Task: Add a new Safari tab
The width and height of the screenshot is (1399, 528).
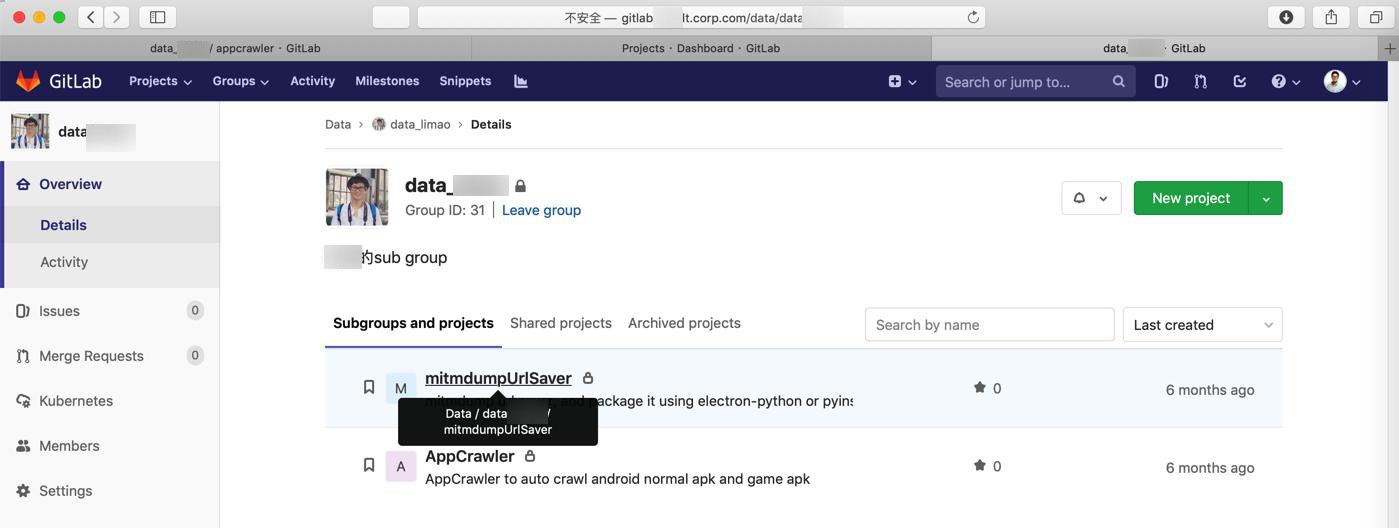Action: (x=1389, y=48)
